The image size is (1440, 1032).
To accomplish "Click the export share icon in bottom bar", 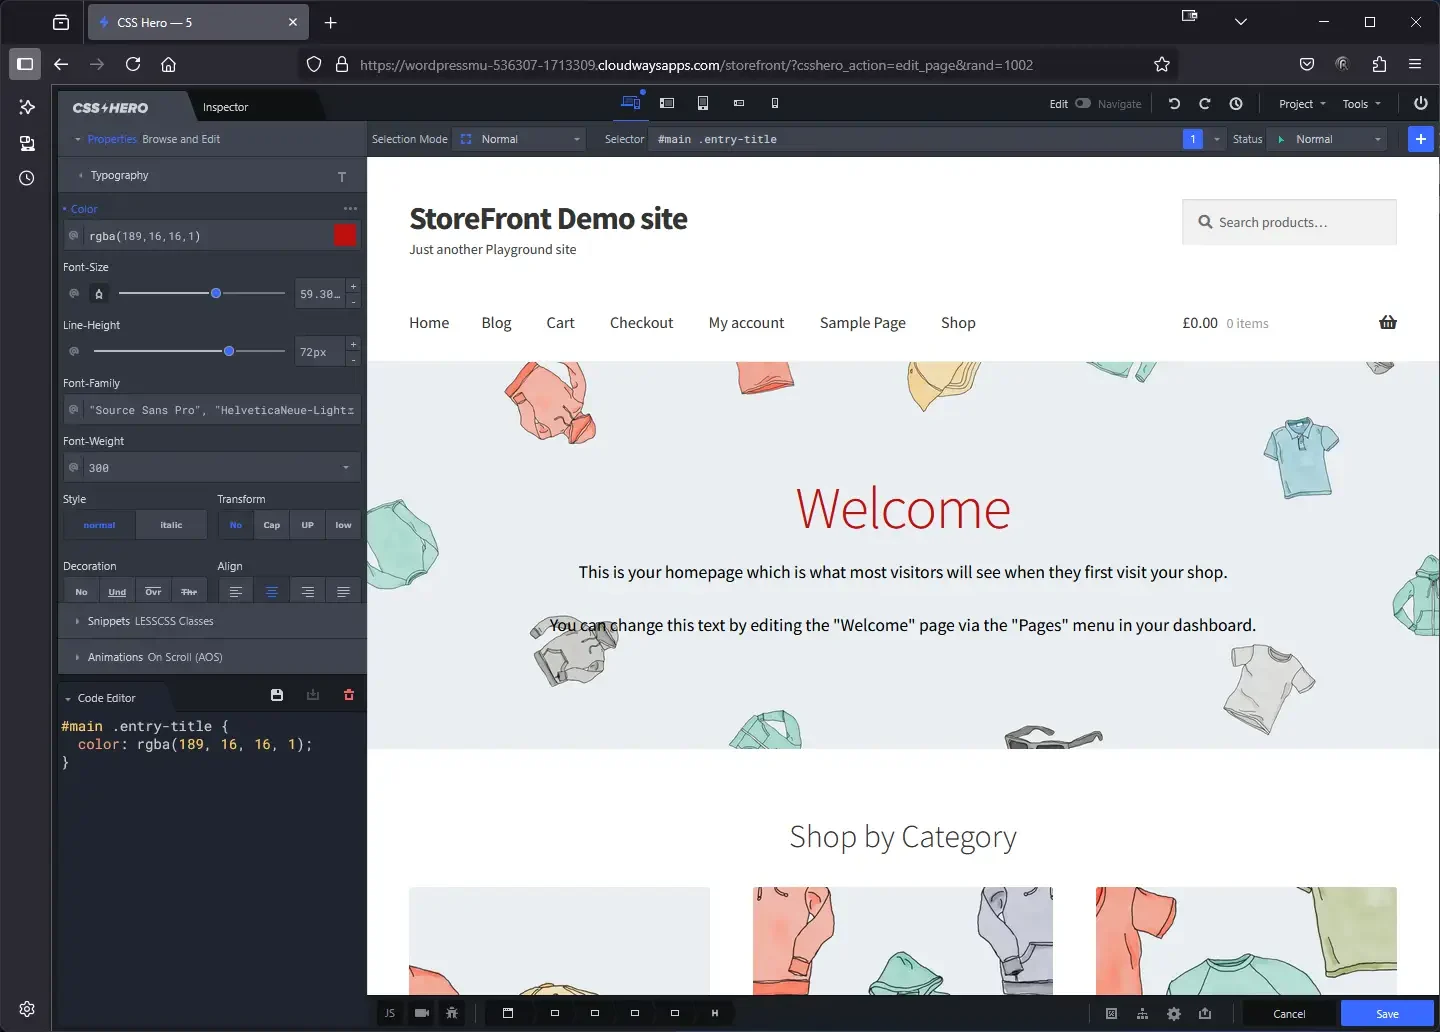I will (1205, 1014).
